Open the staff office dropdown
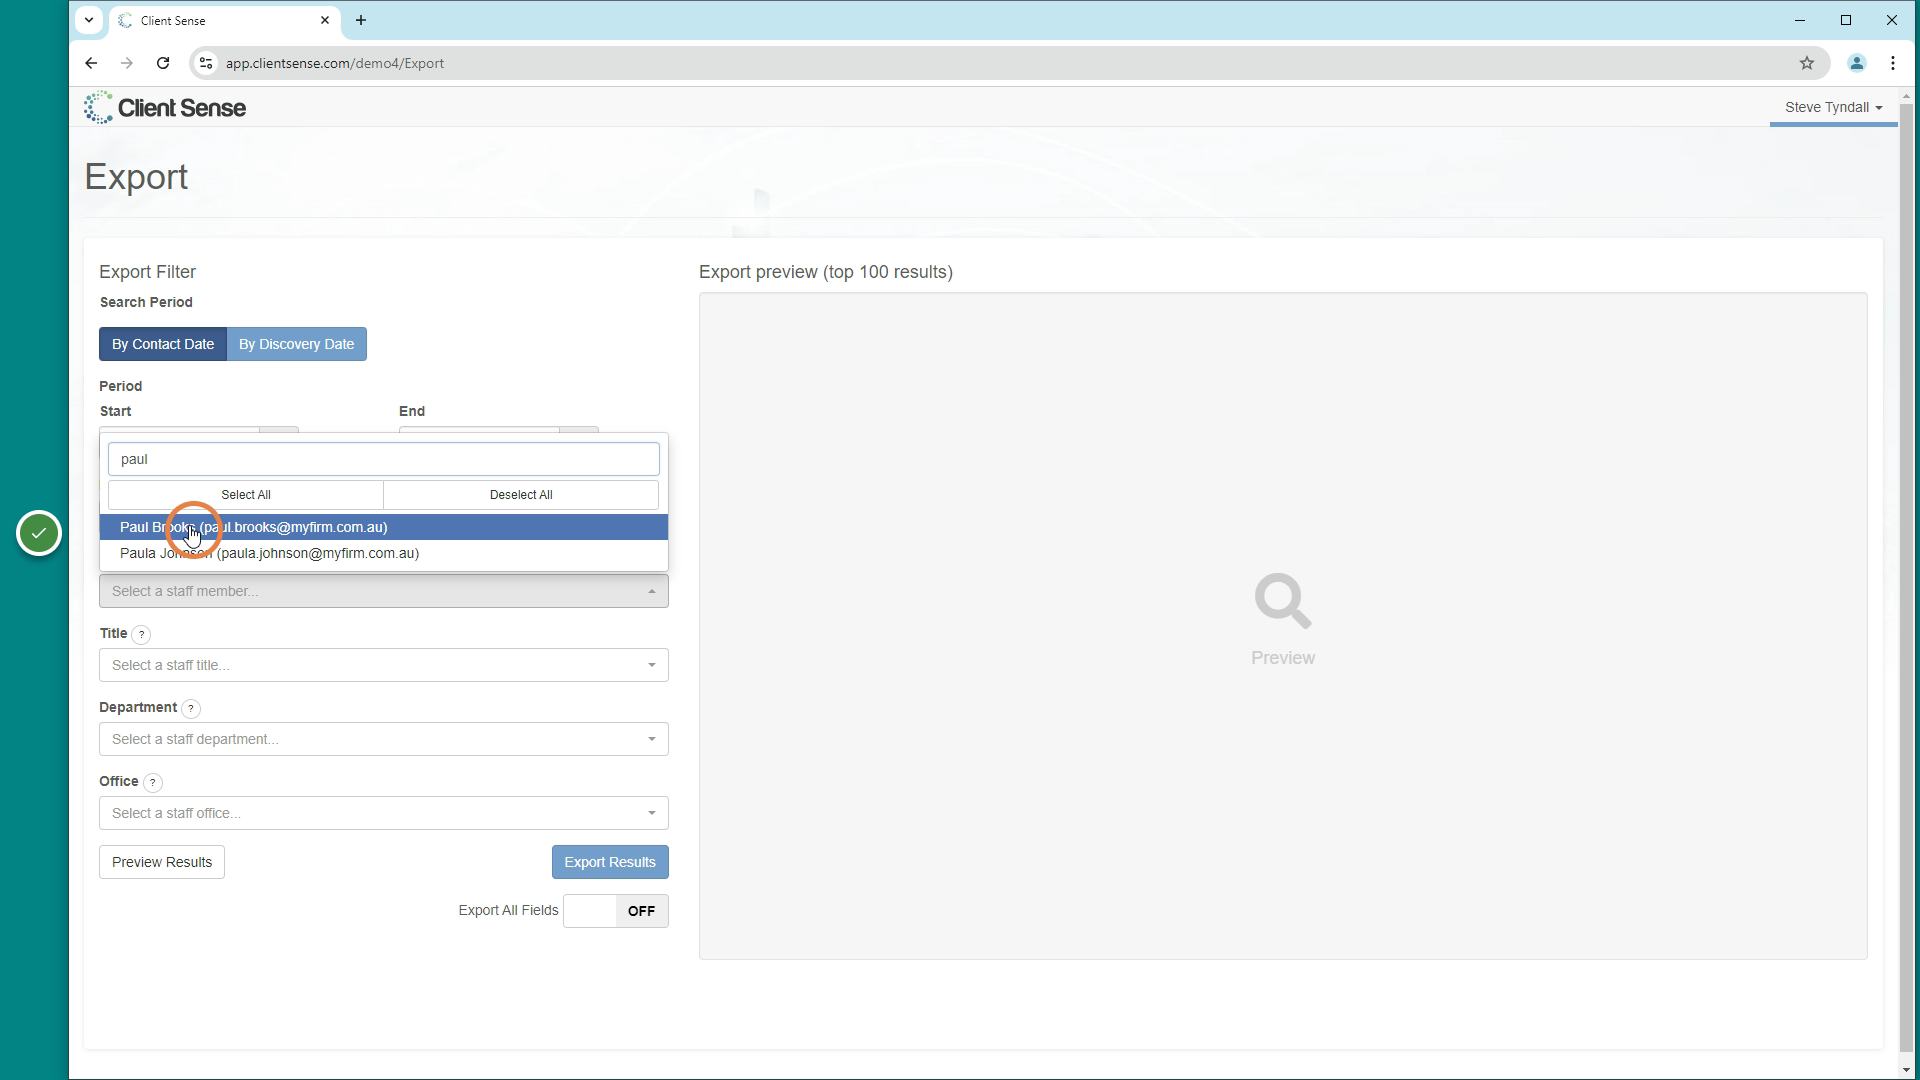 (384, 813)
